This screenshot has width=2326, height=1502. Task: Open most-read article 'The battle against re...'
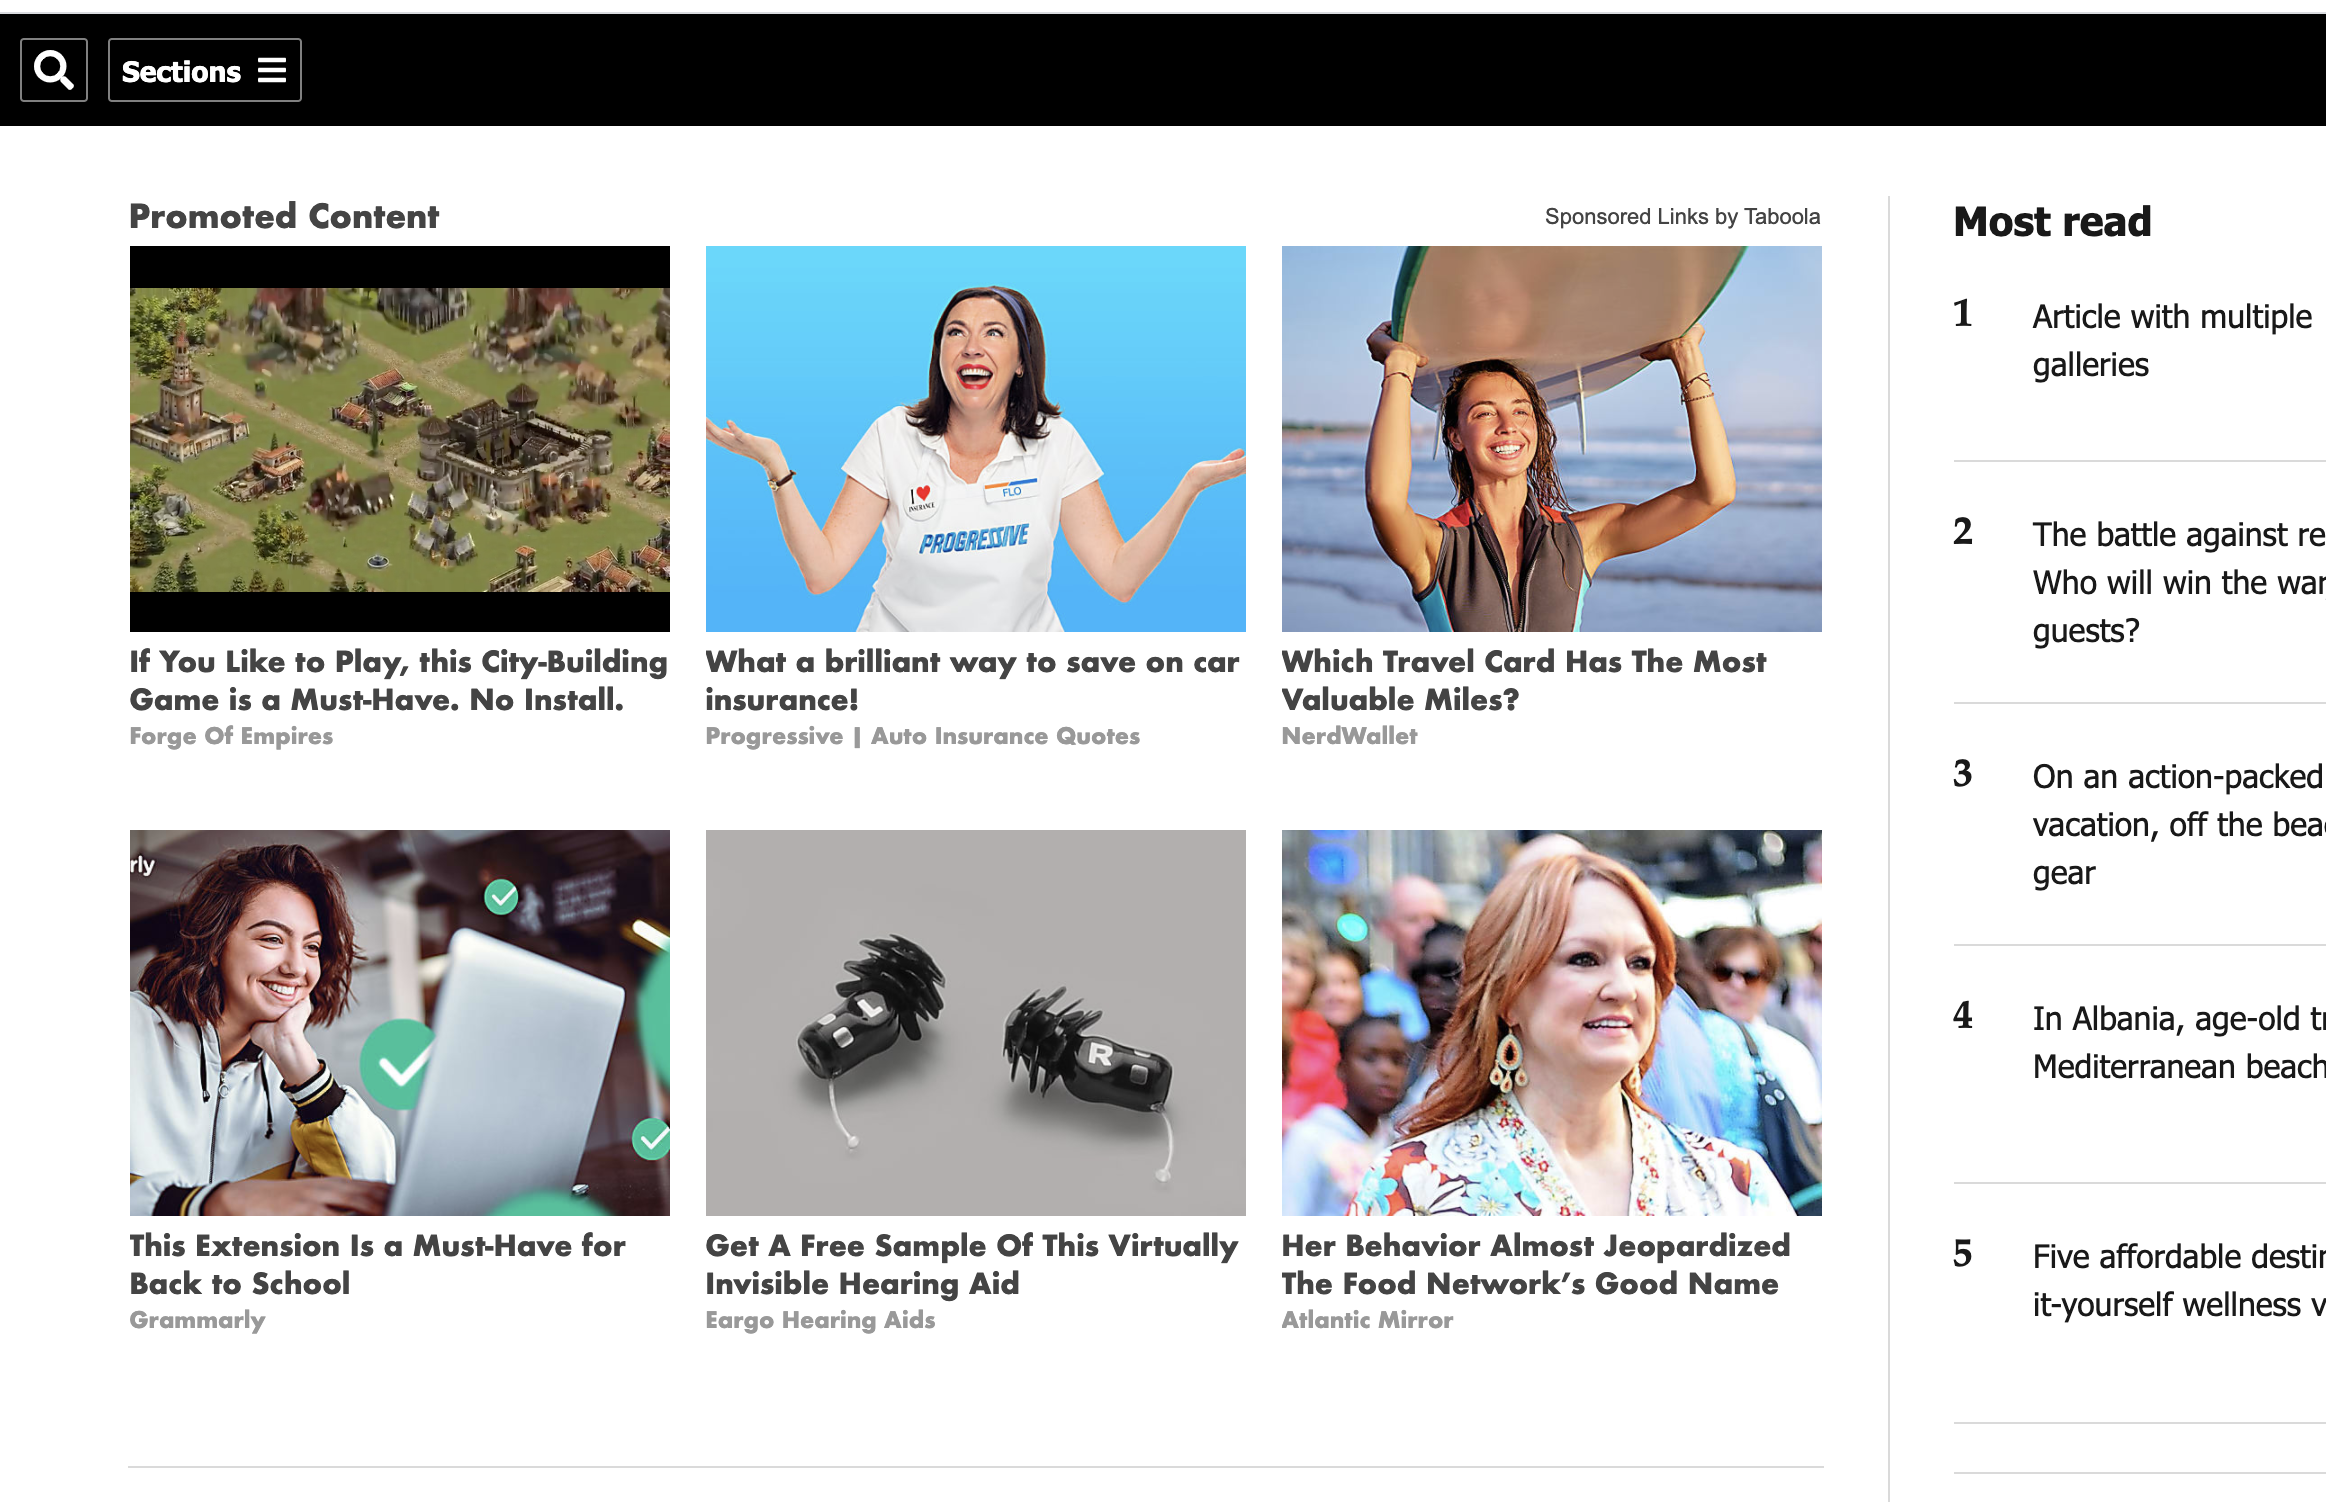pos(2179,583)
